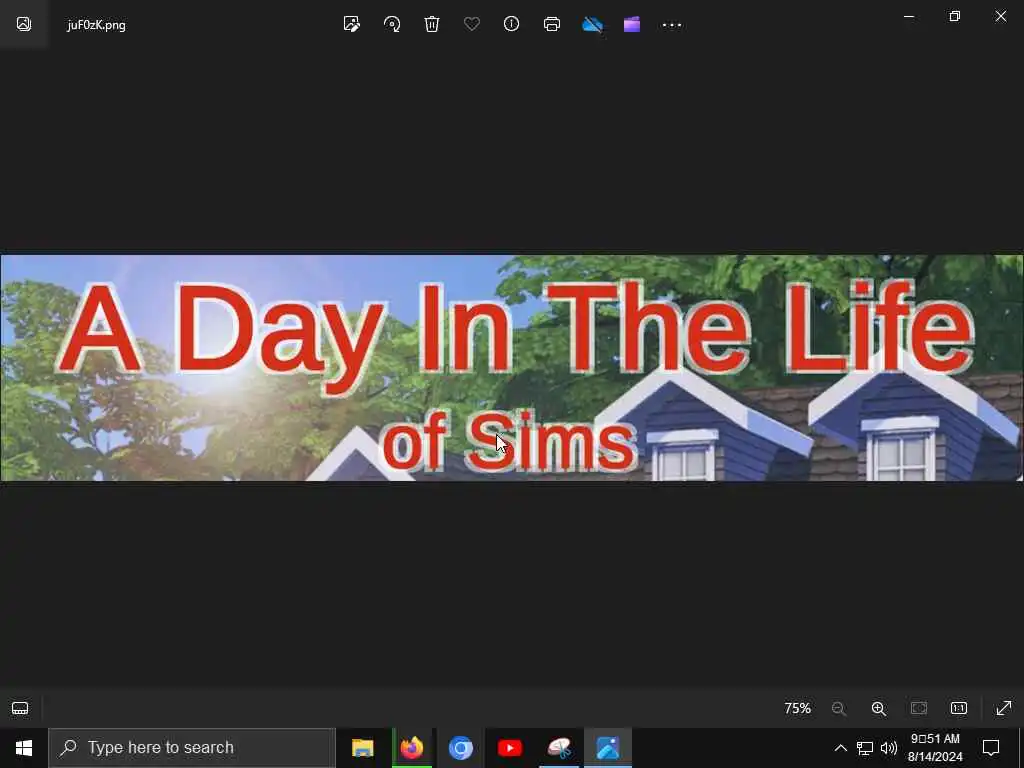Print the image using printer icon
The height and width of the screenshot is (768, 1024).
[552, 24]
